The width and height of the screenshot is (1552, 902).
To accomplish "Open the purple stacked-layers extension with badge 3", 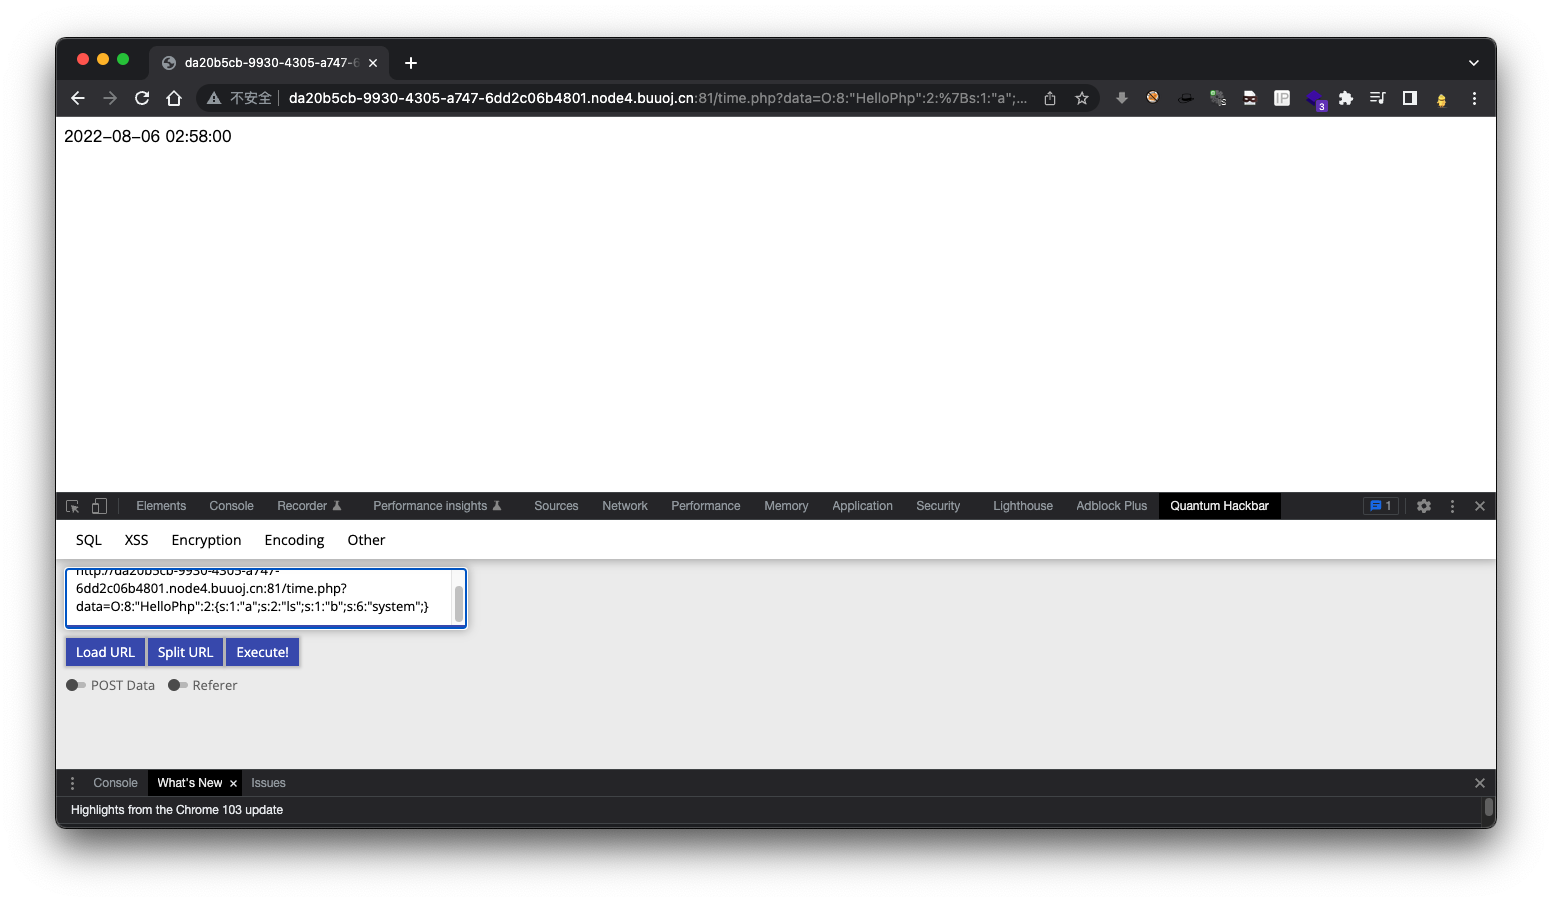I will pyautogui.click(x=1316, y=99).
